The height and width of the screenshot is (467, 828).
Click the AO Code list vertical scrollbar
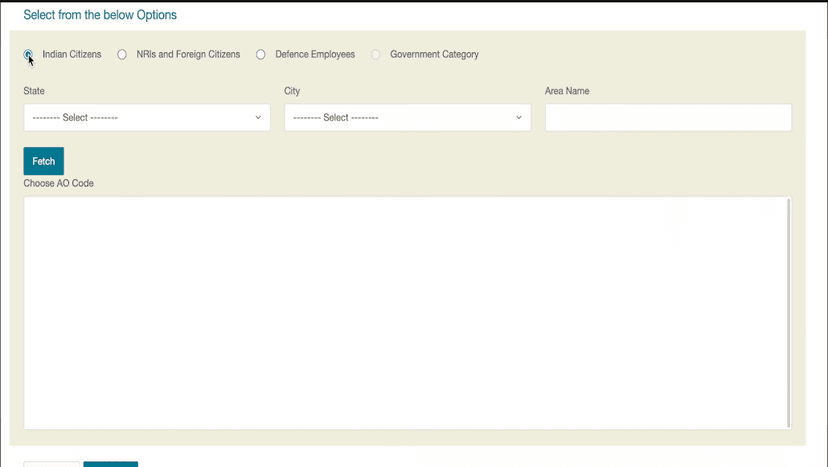pyautogui.click(x=789, y=312)
